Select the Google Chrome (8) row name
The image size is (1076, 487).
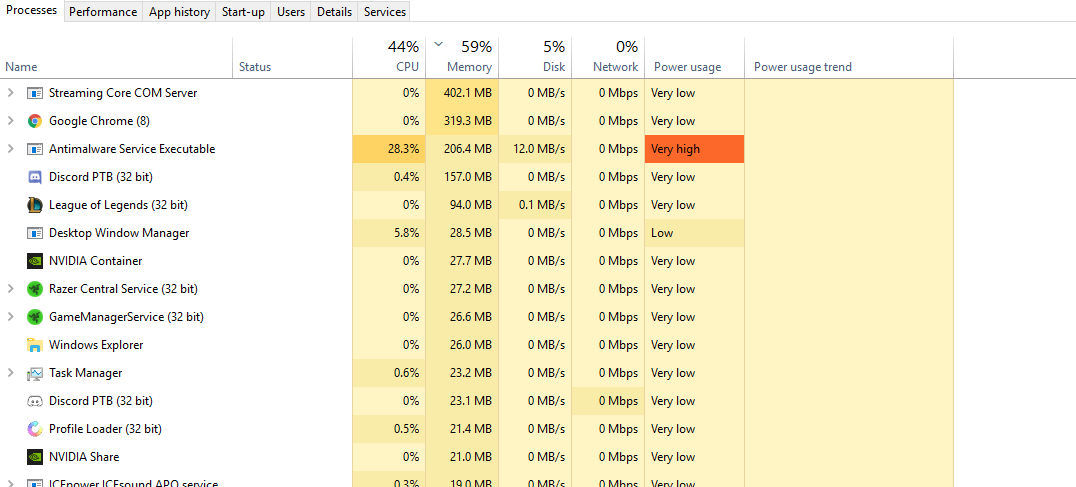point(100,121)
